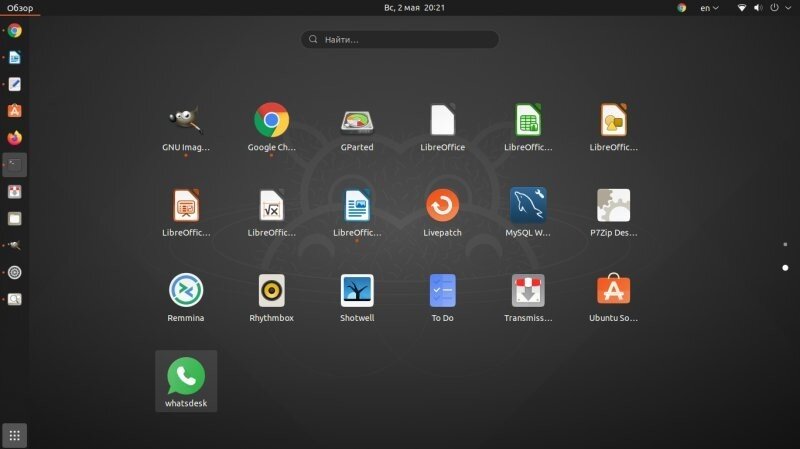Click Ubuntu Software icon in the dock
Viewport: 800px width, 449px height.
(x=14, y=111)
